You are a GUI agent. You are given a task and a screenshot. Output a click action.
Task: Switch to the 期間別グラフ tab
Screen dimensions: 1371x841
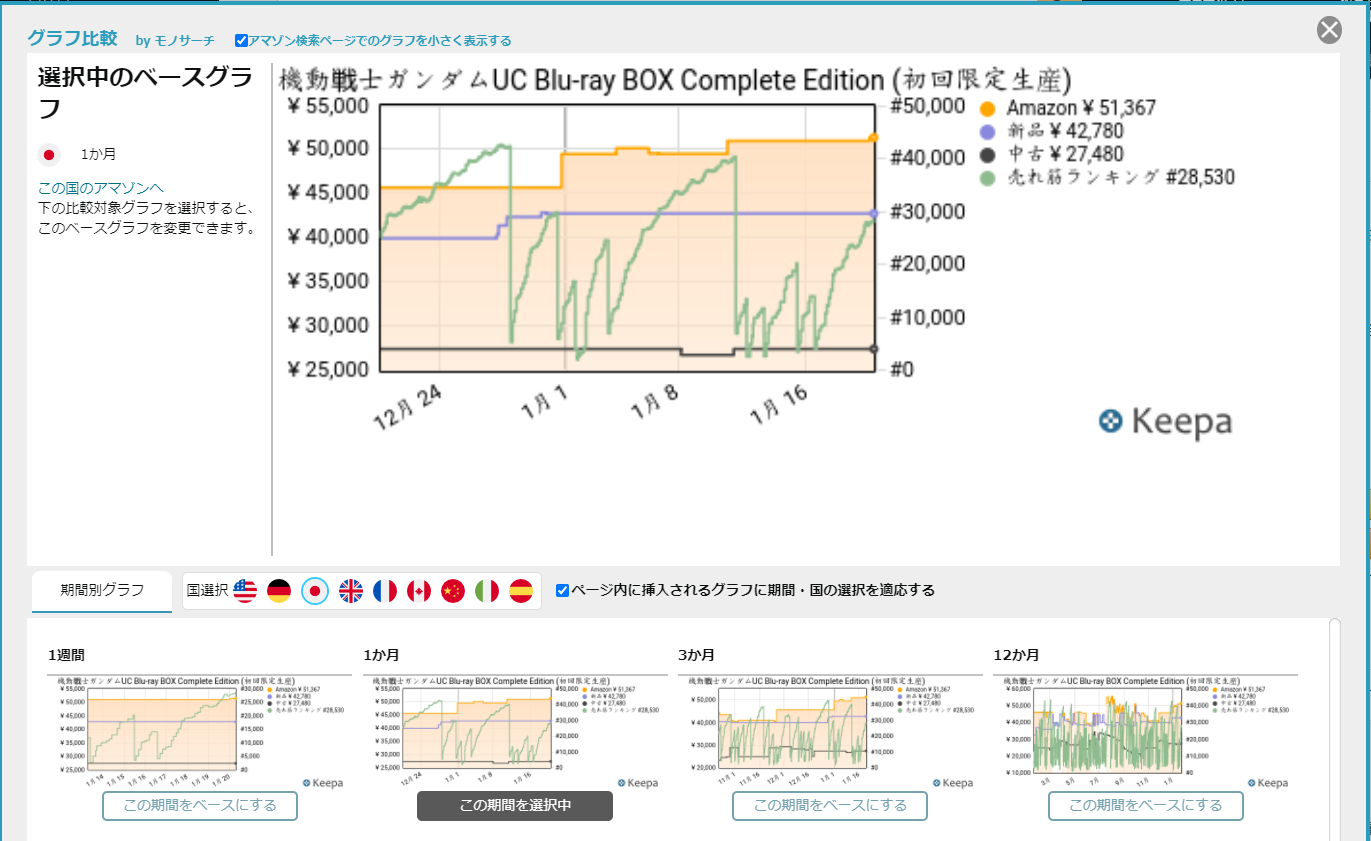102,590
